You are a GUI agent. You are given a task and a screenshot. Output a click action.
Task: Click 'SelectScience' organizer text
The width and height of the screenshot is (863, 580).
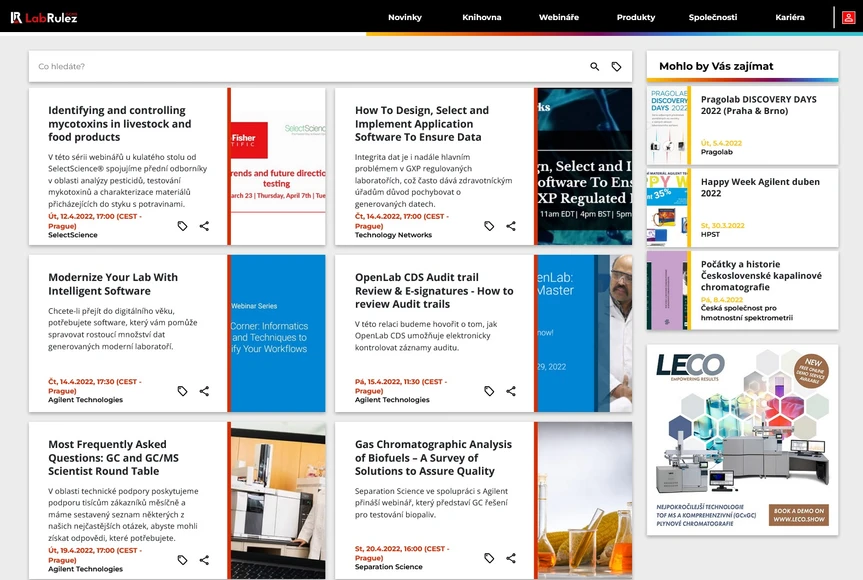click(73, 235)
